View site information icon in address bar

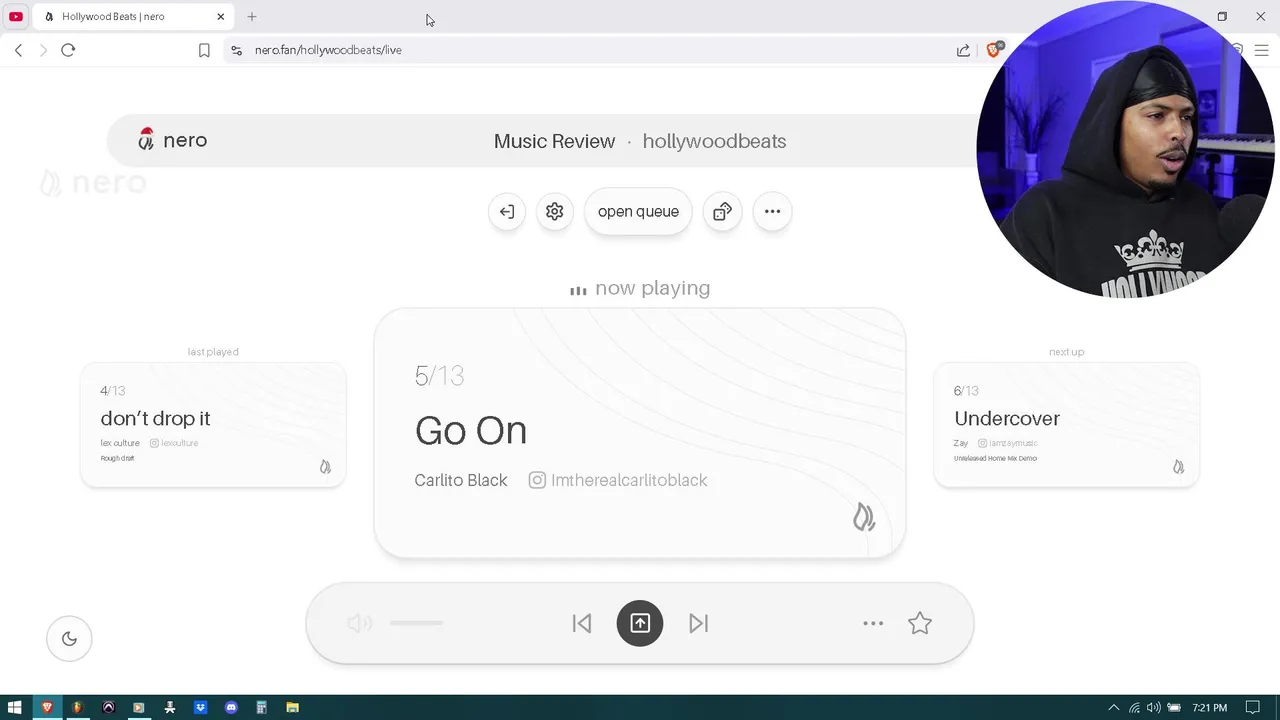(x=236, y=50)
